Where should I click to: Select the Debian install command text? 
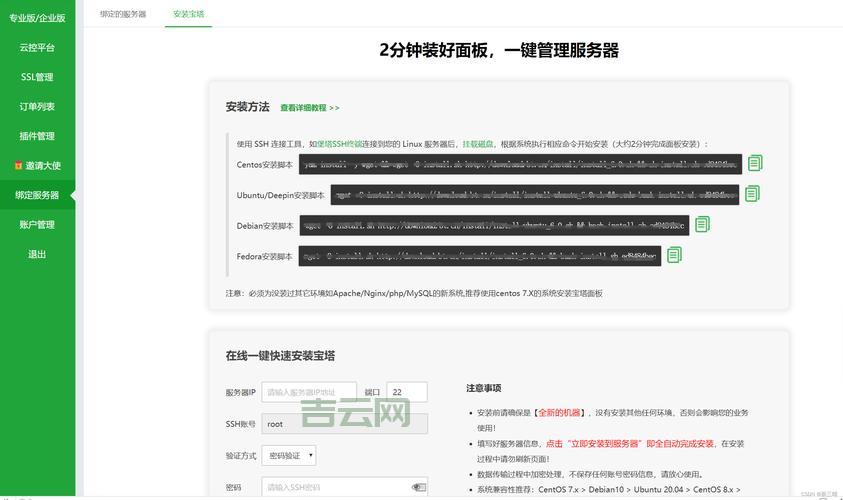point(495,226)
